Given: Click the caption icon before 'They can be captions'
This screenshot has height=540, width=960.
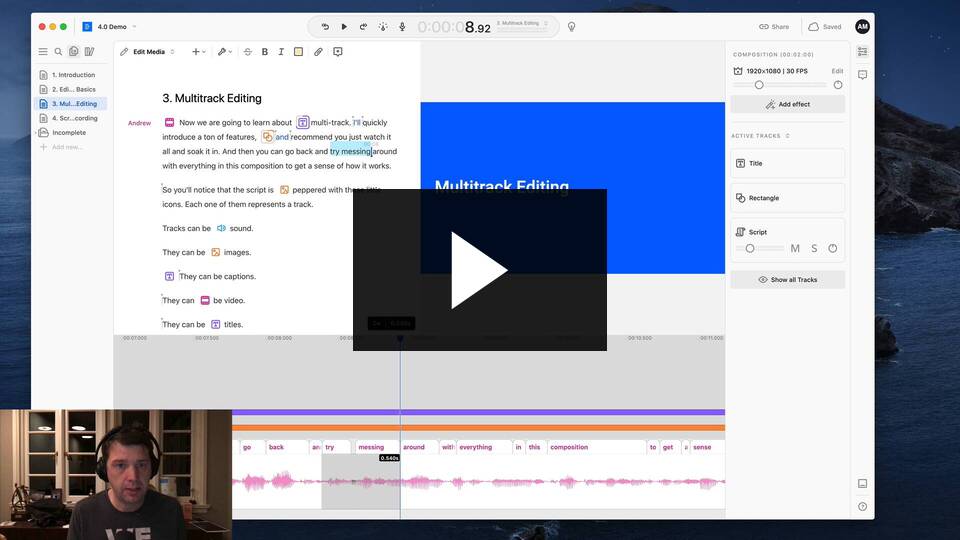Looking at the screenshot, I should click(x=170, y=276).
